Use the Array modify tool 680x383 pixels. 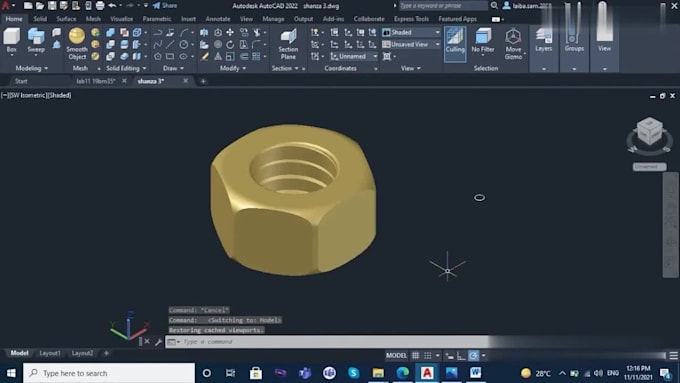257,56
